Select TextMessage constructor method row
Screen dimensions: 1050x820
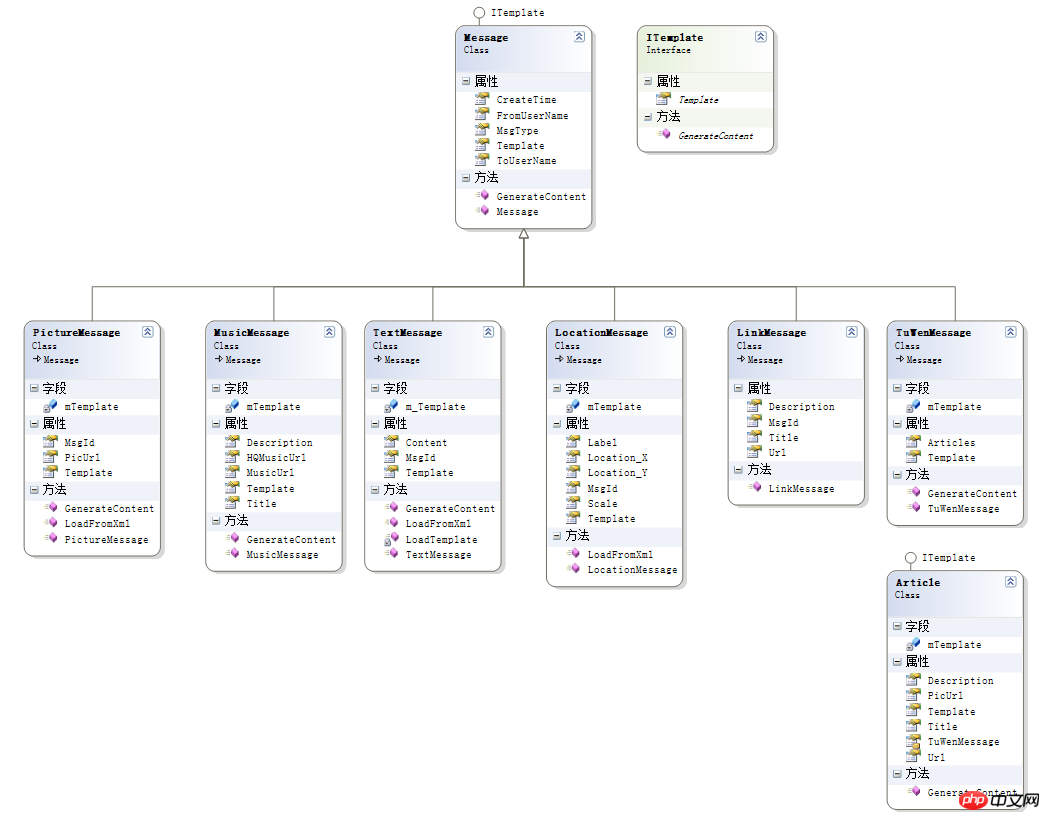point(438,554)
